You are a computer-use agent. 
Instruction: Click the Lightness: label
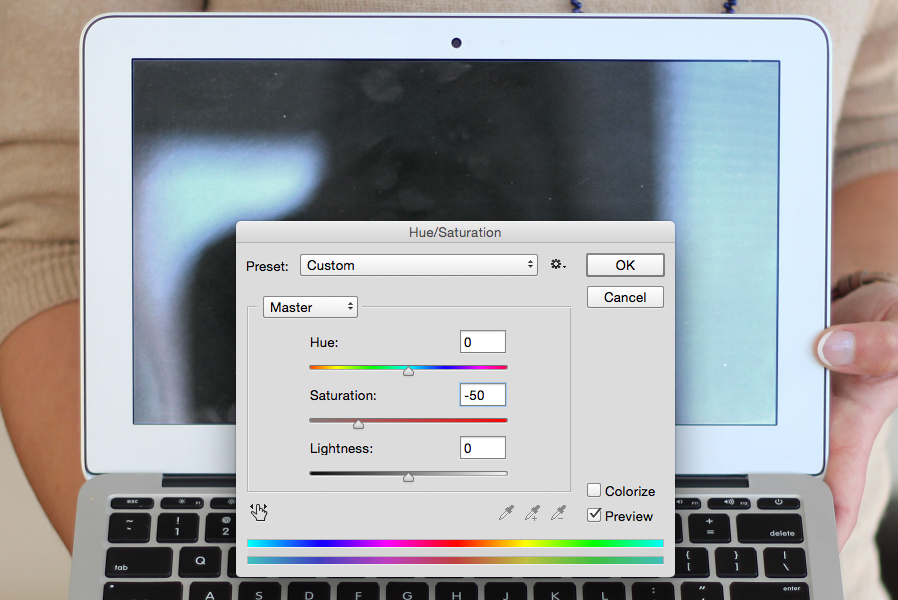click(x=341, y=448)
